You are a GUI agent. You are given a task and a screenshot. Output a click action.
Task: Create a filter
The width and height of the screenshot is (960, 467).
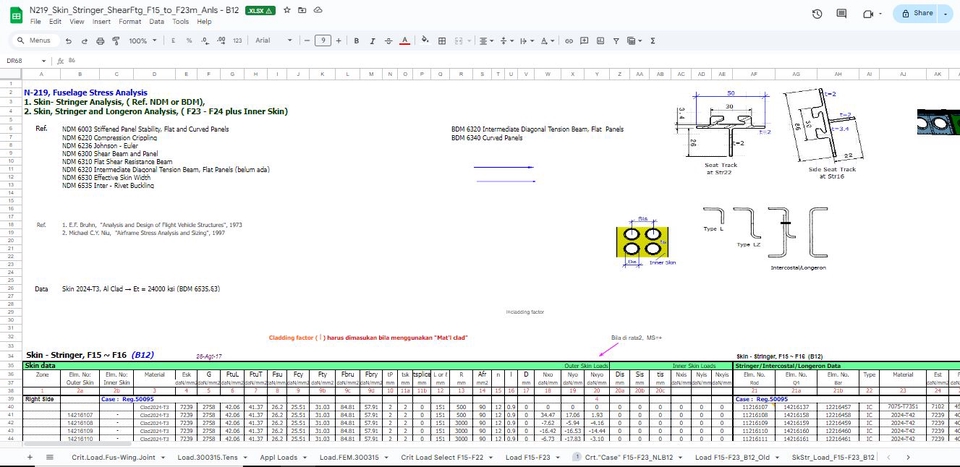click(616, 41)
